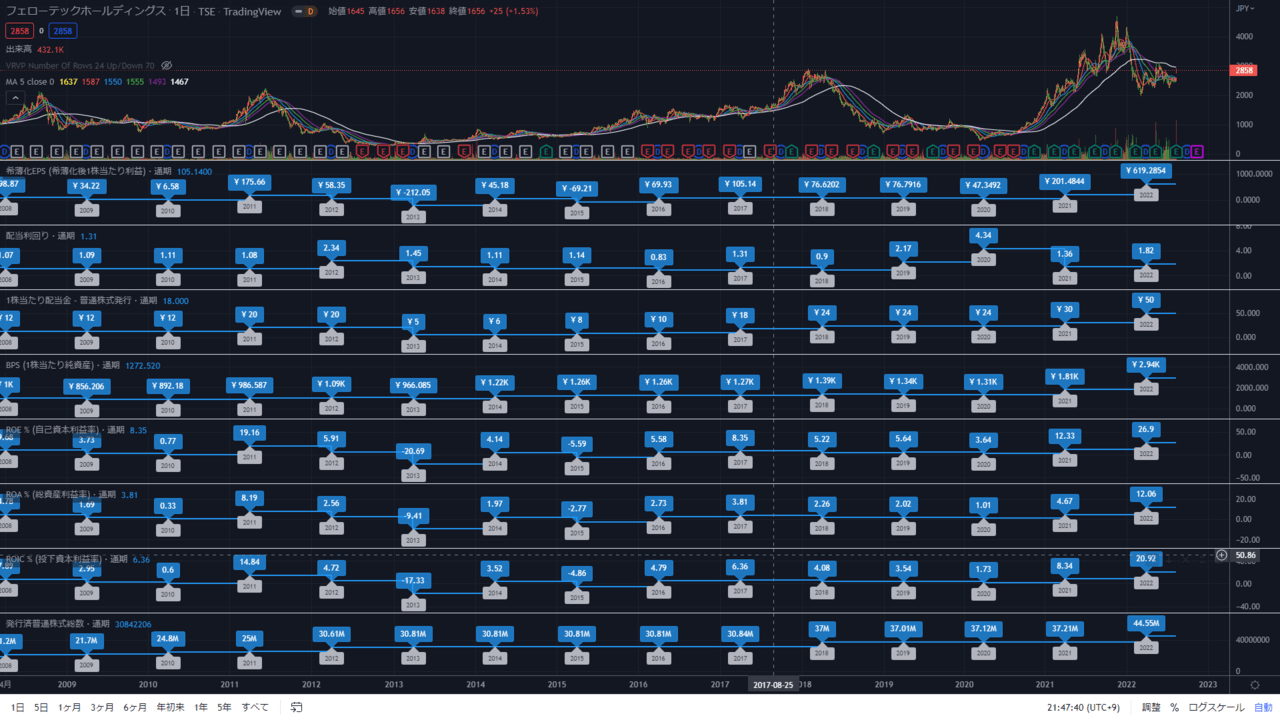Toggle ログスケール logarithmic scale
Image resolution: width=1280 pixels, height=720 pixels.
pos(1216,707)
